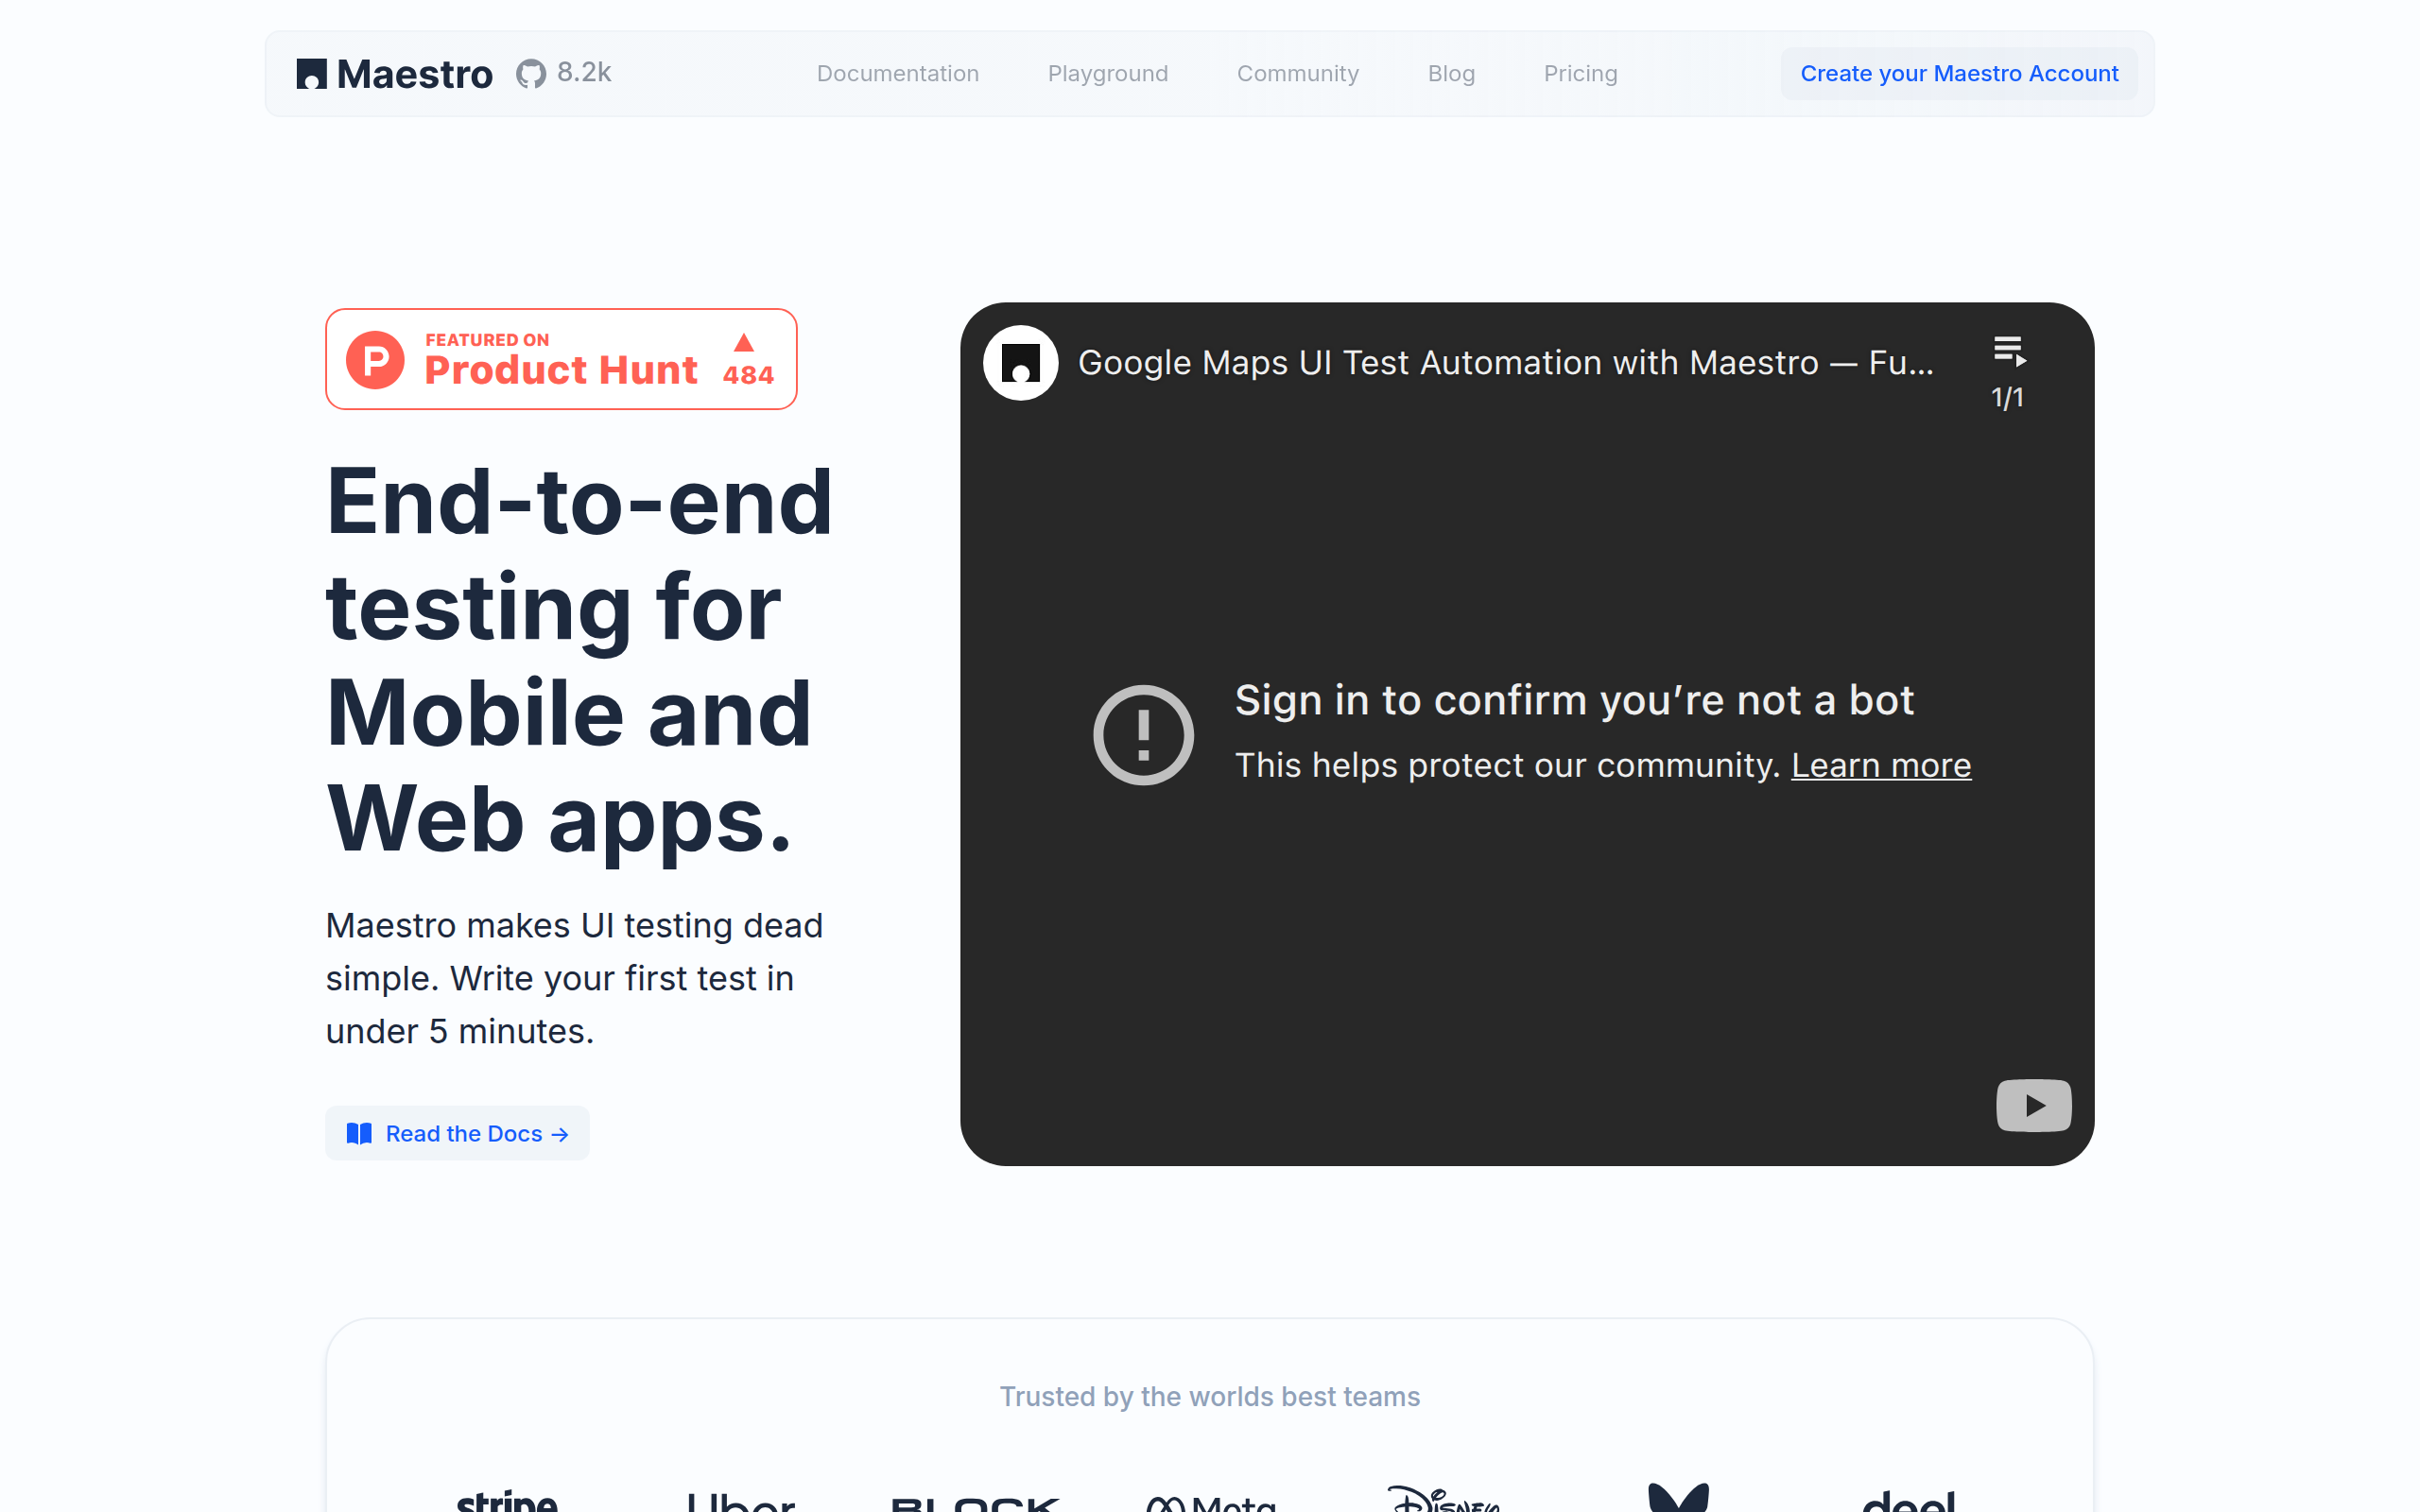Click the book icon in Read the Docs

click(359, 1133)
